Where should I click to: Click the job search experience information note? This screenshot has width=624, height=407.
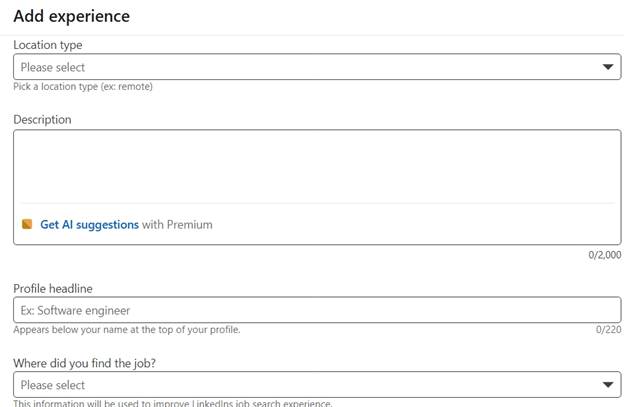tap(172, 403)
